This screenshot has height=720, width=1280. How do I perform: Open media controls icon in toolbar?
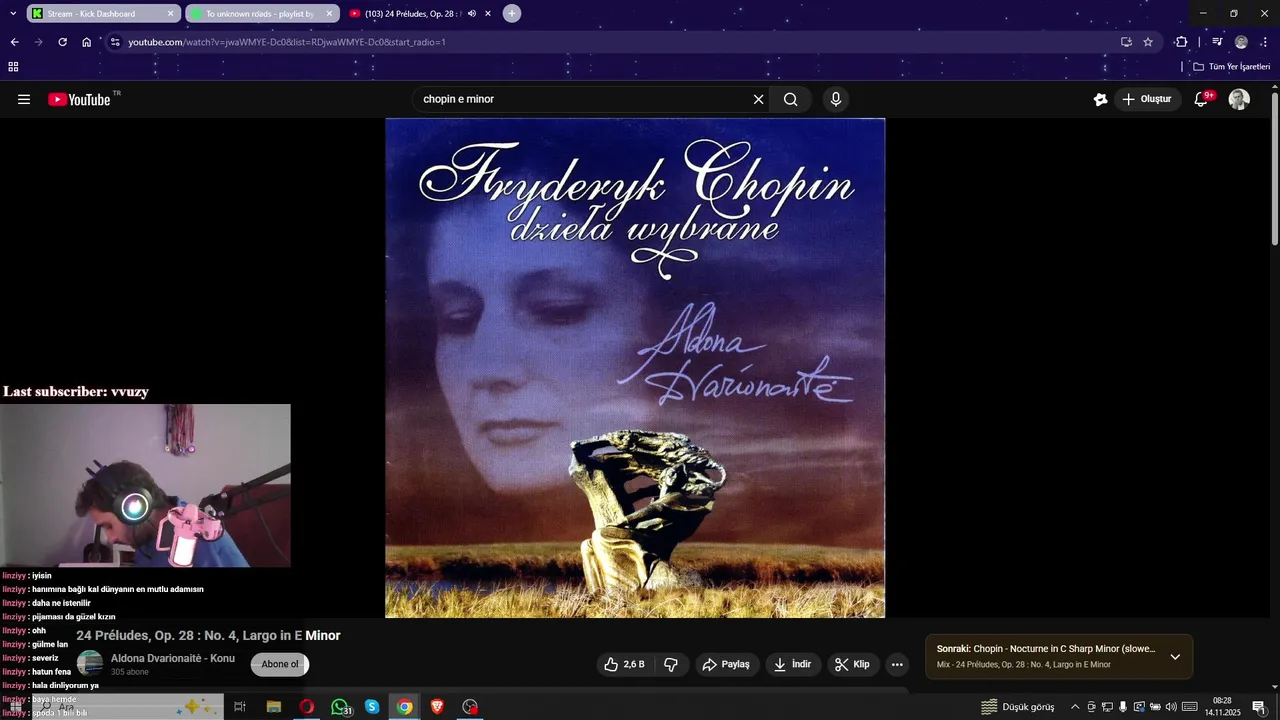point(1217,42)
